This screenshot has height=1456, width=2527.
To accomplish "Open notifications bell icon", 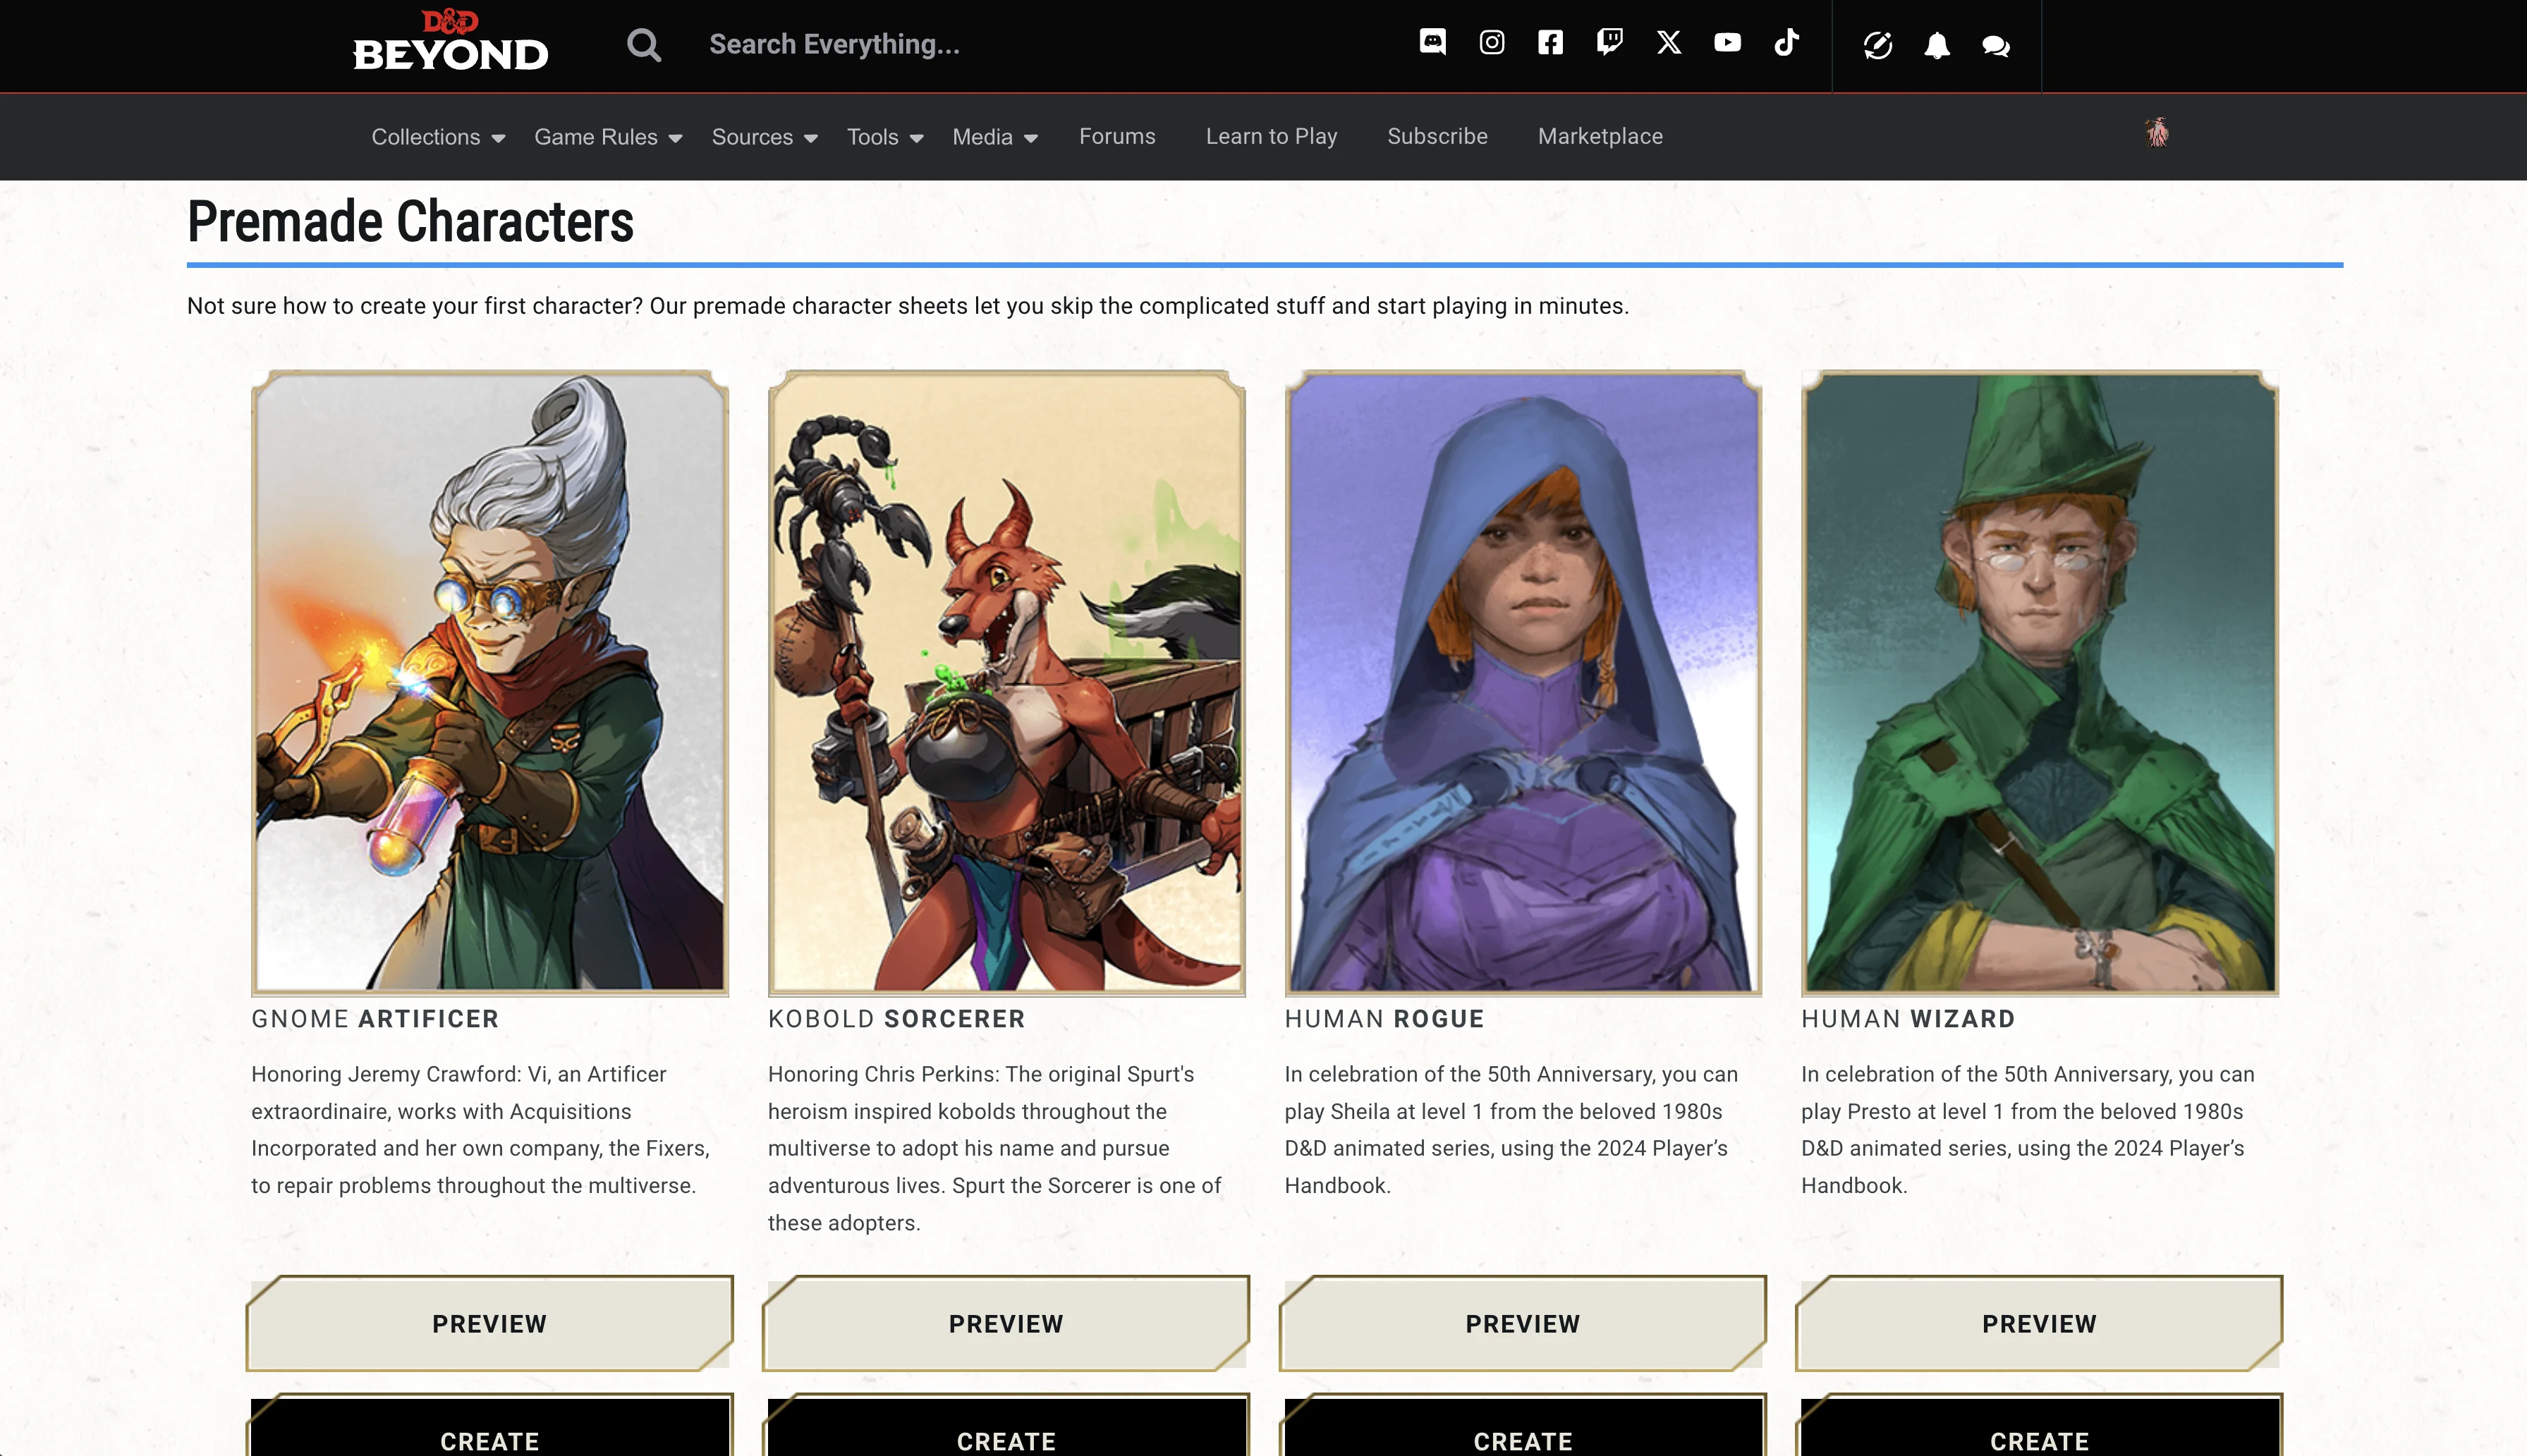I will (1937, 45).
